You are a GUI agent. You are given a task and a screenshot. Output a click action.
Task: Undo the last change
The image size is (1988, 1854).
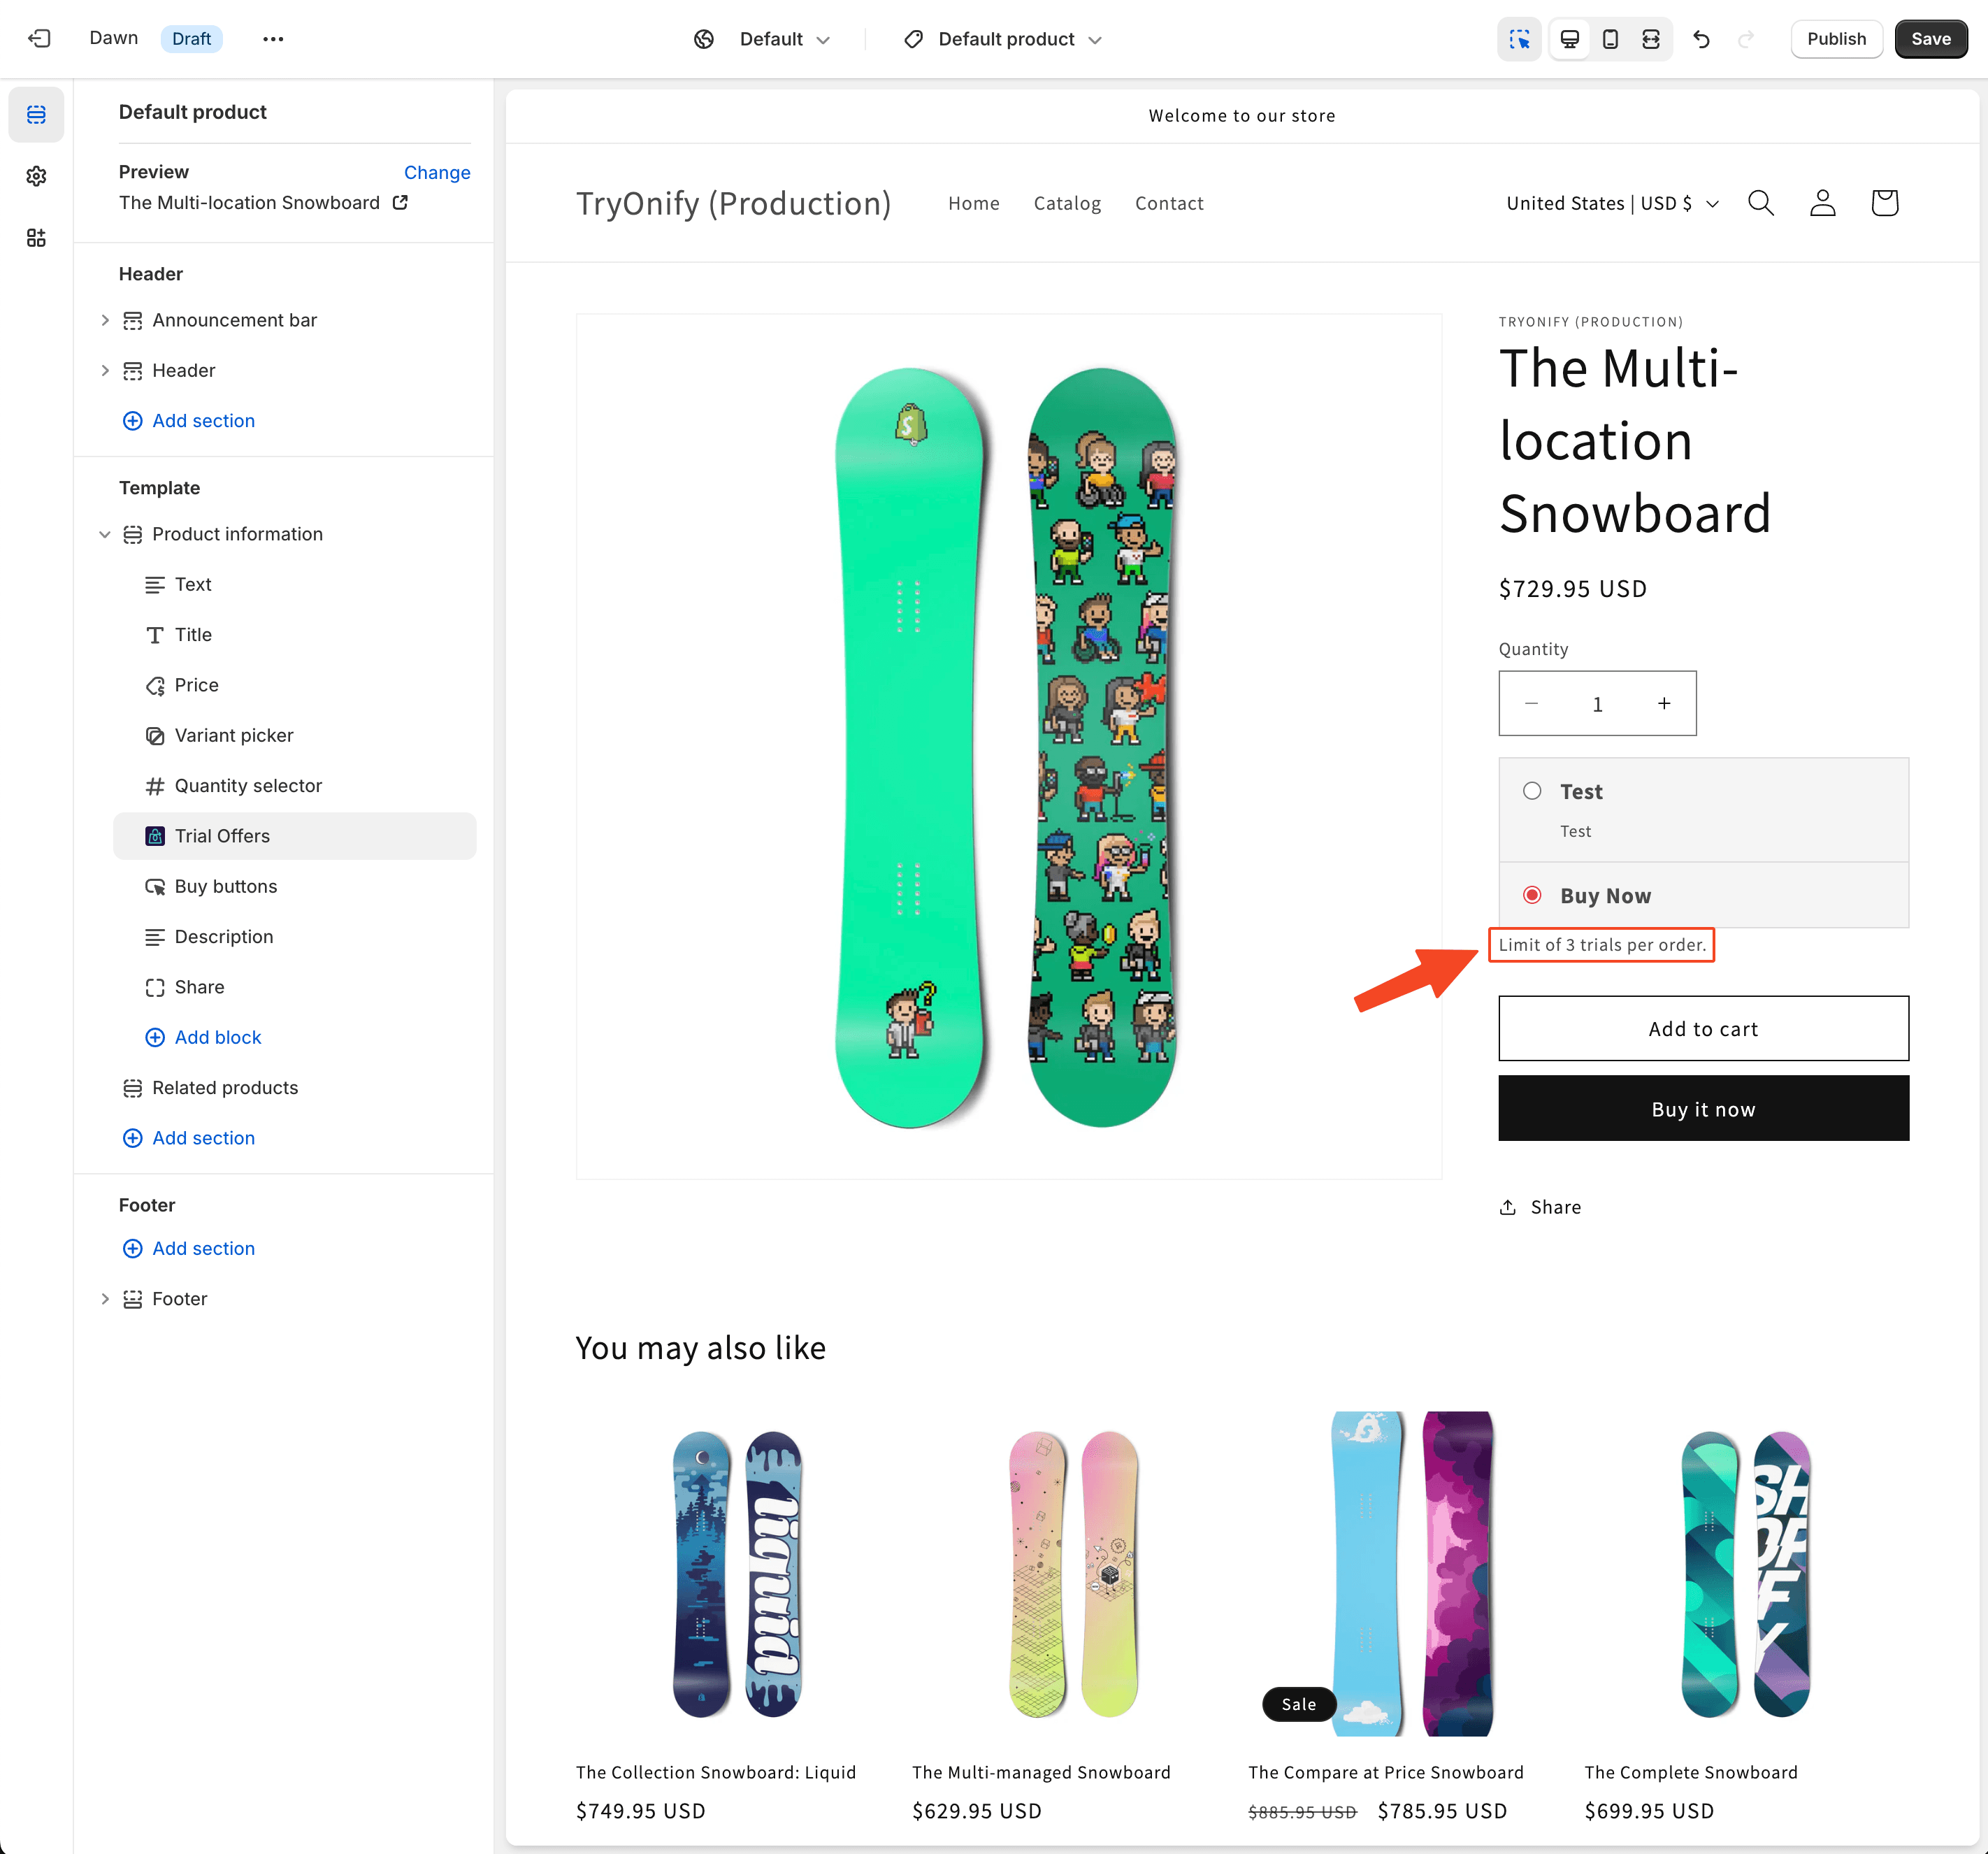coord(1701,38)
